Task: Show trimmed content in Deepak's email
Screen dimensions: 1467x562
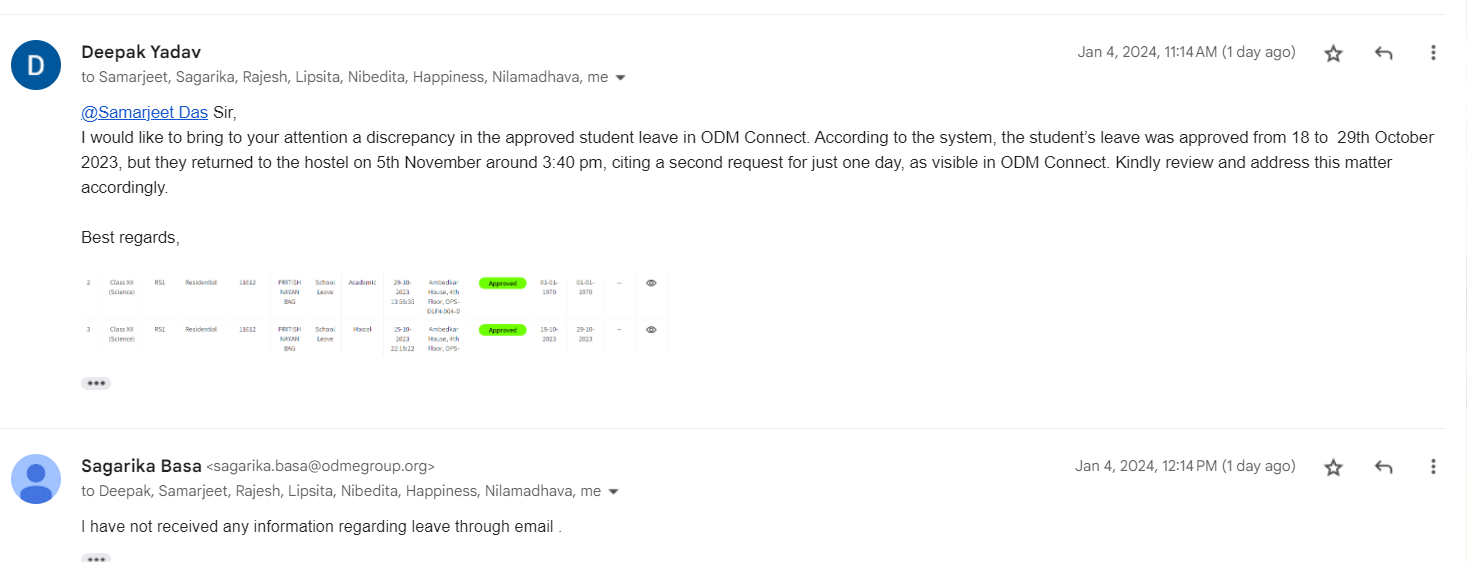Action: tap(96, 383)
